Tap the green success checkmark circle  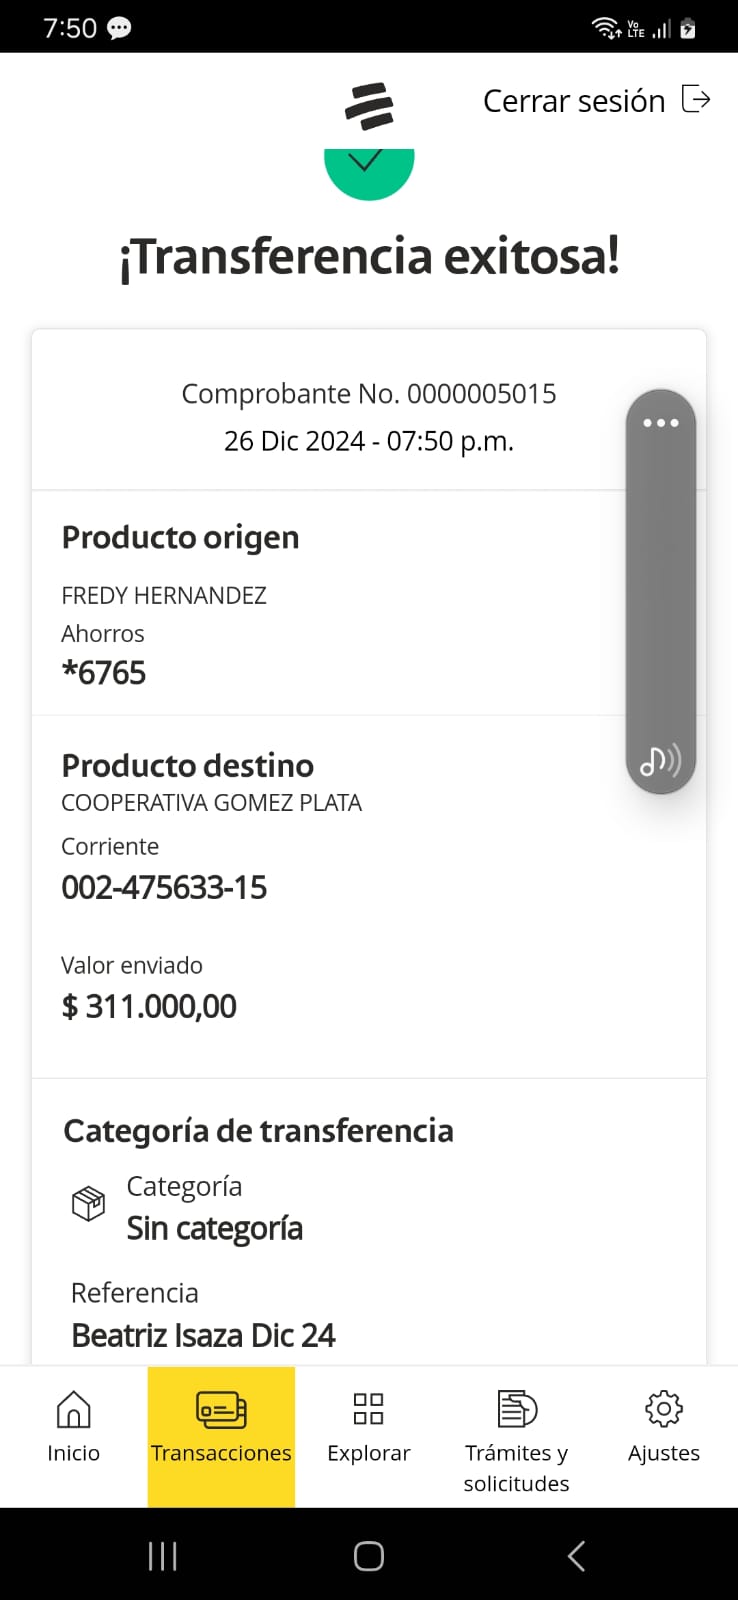coord(369,172)
